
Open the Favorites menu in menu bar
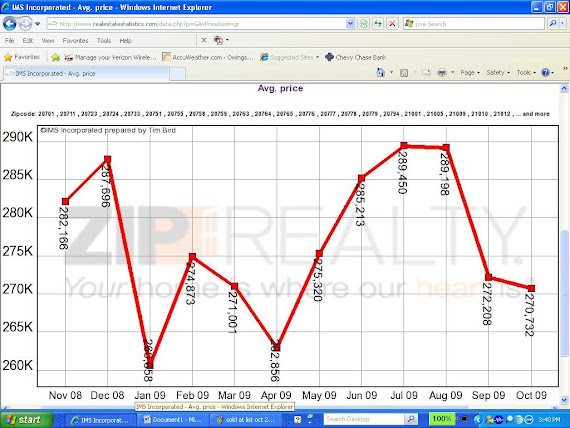tap(75, 41)
